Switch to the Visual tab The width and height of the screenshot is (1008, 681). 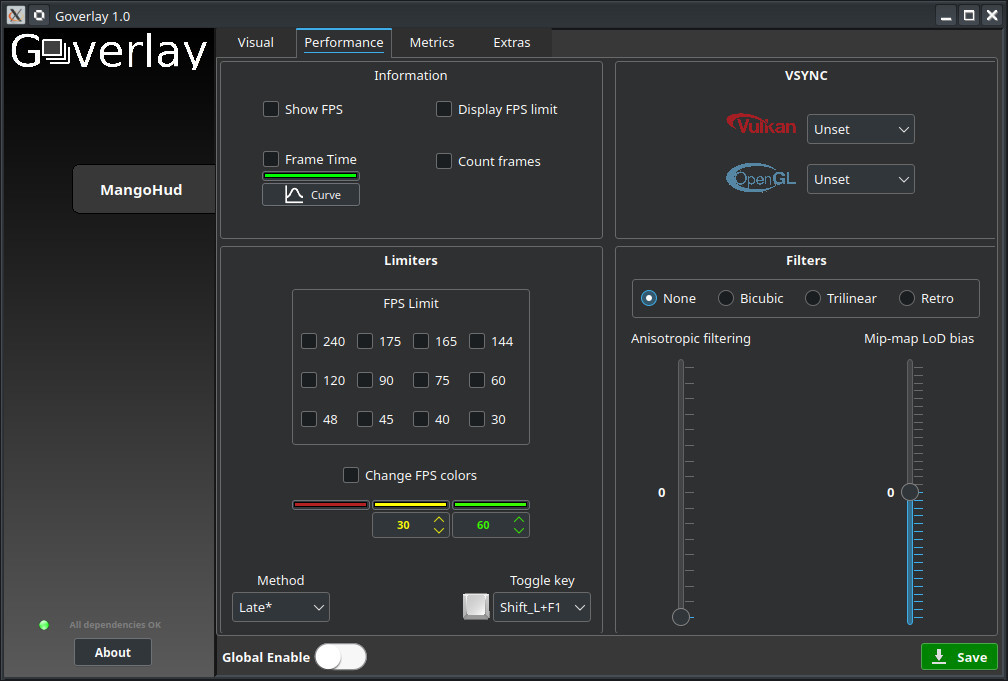[x=256, y=42]
